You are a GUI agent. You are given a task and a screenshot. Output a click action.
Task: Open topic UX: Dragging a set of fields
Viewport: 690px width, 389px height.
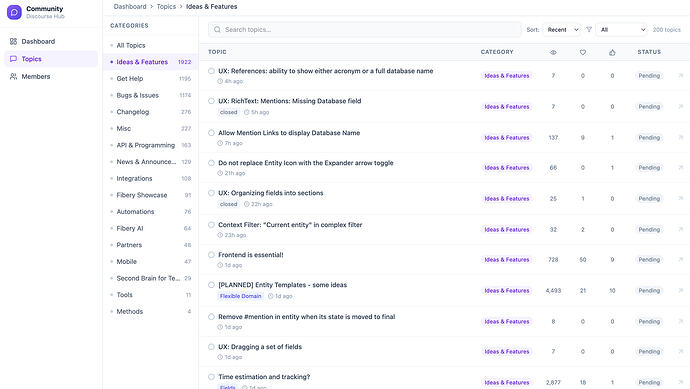point(260,347)
